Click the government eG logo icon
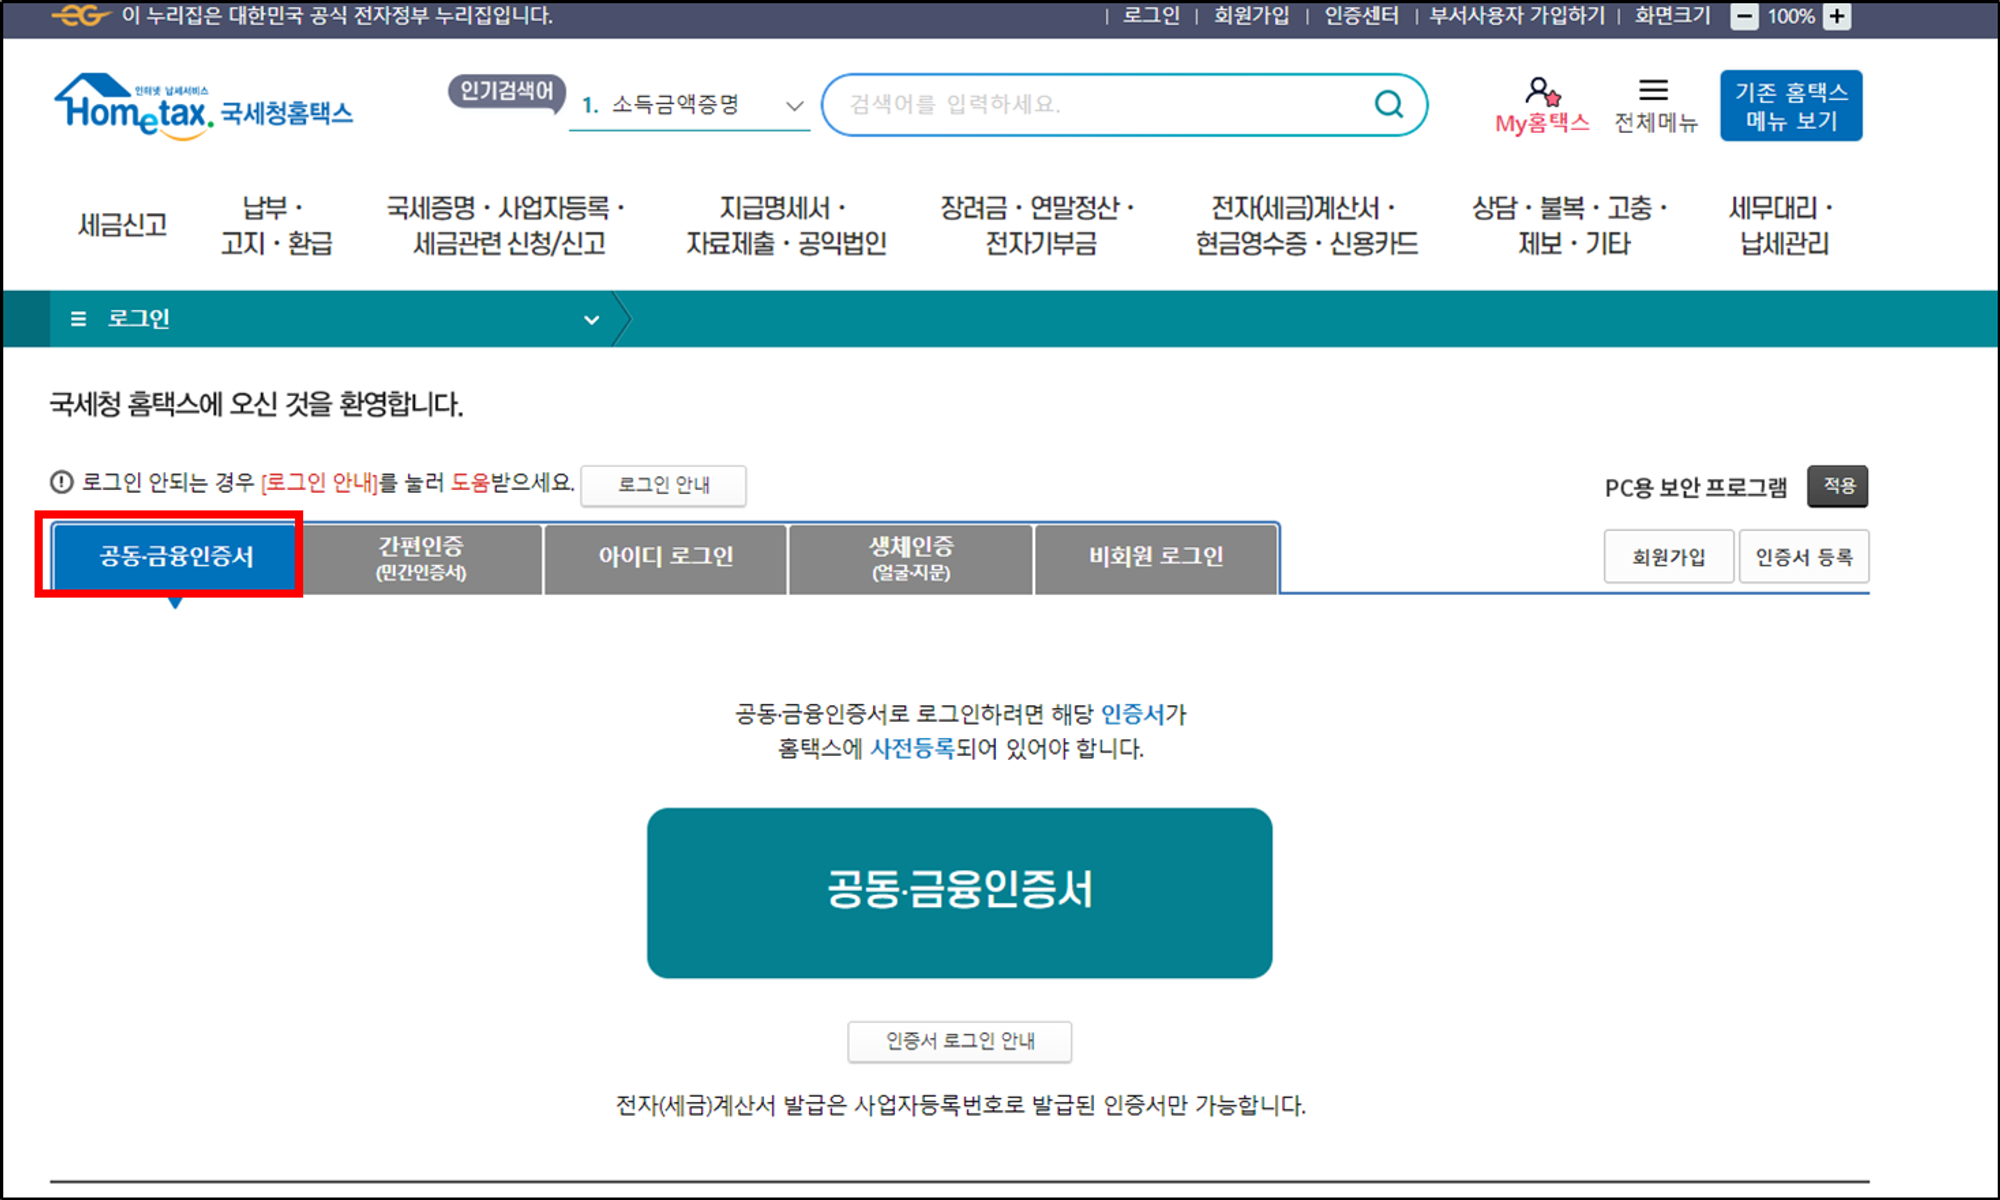The image size is (2000, 1200). (80, 16)
